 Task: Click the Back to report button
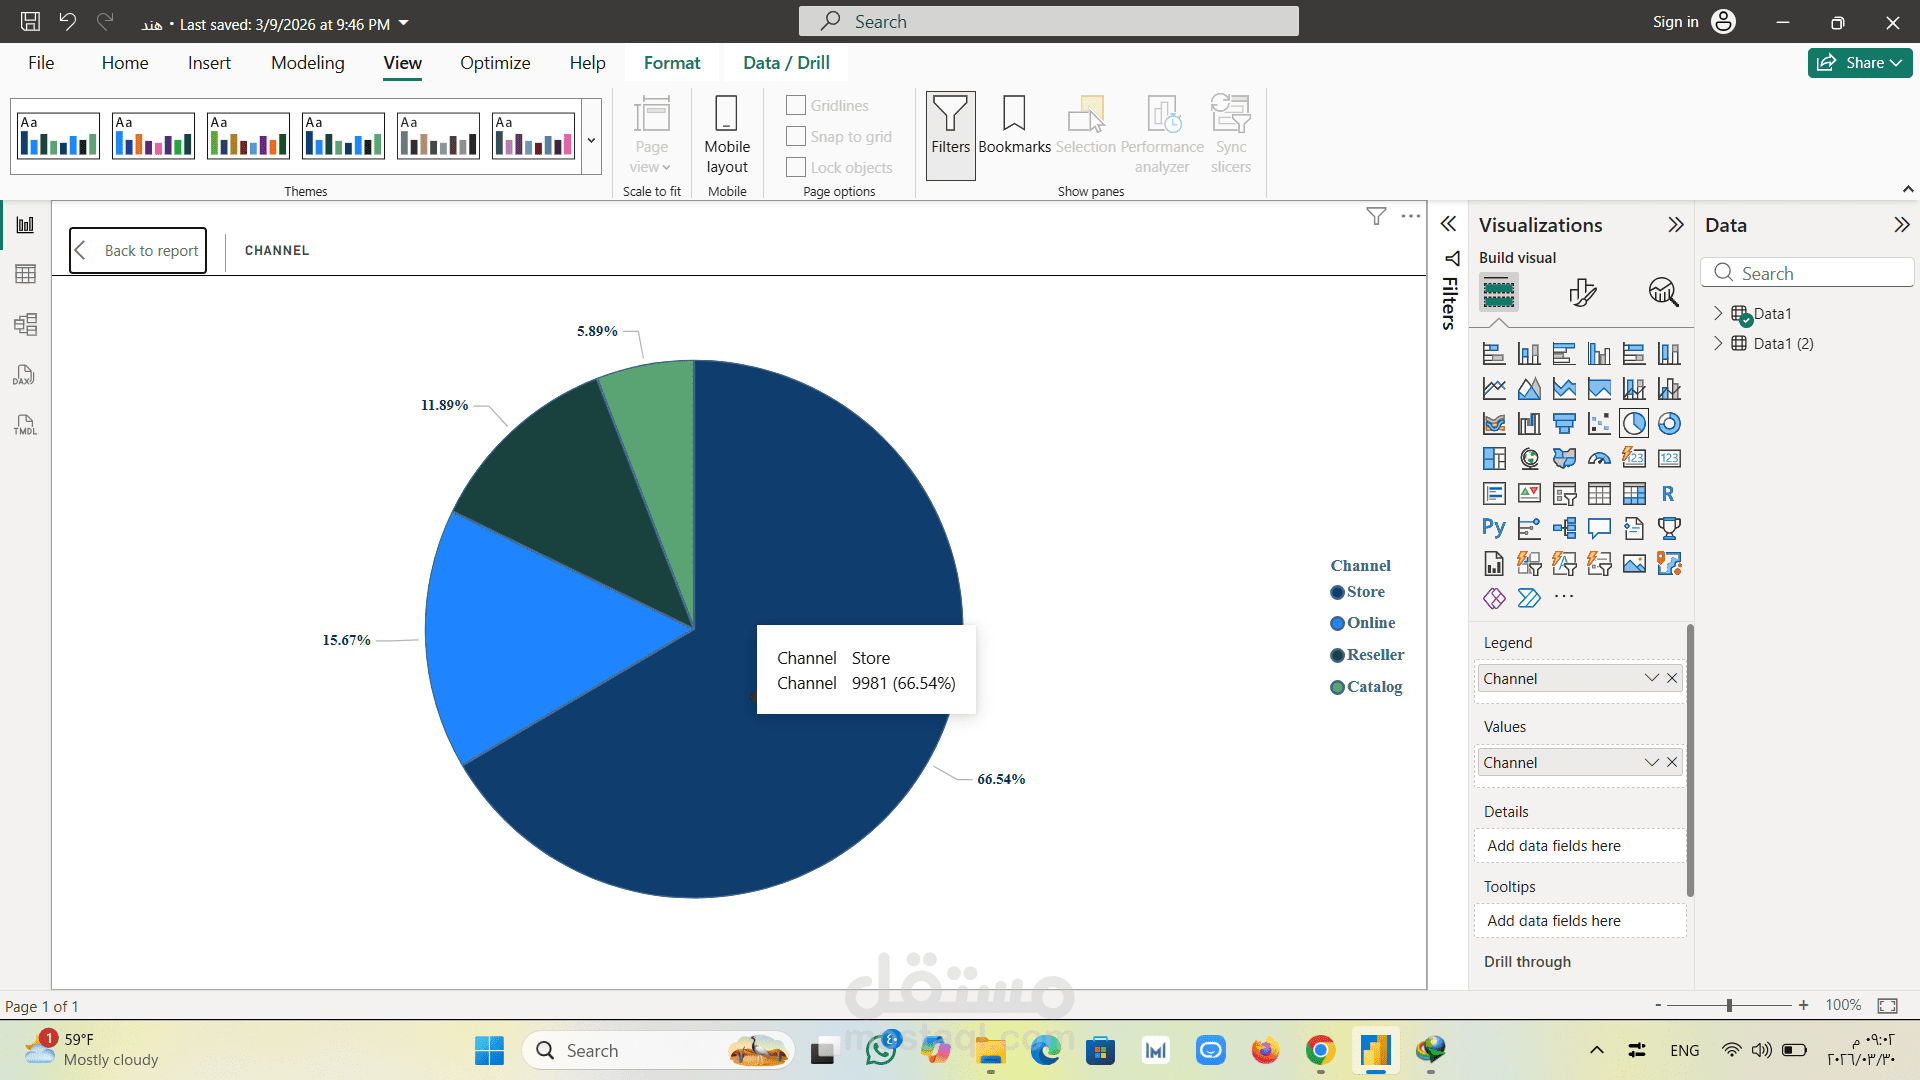138,250
